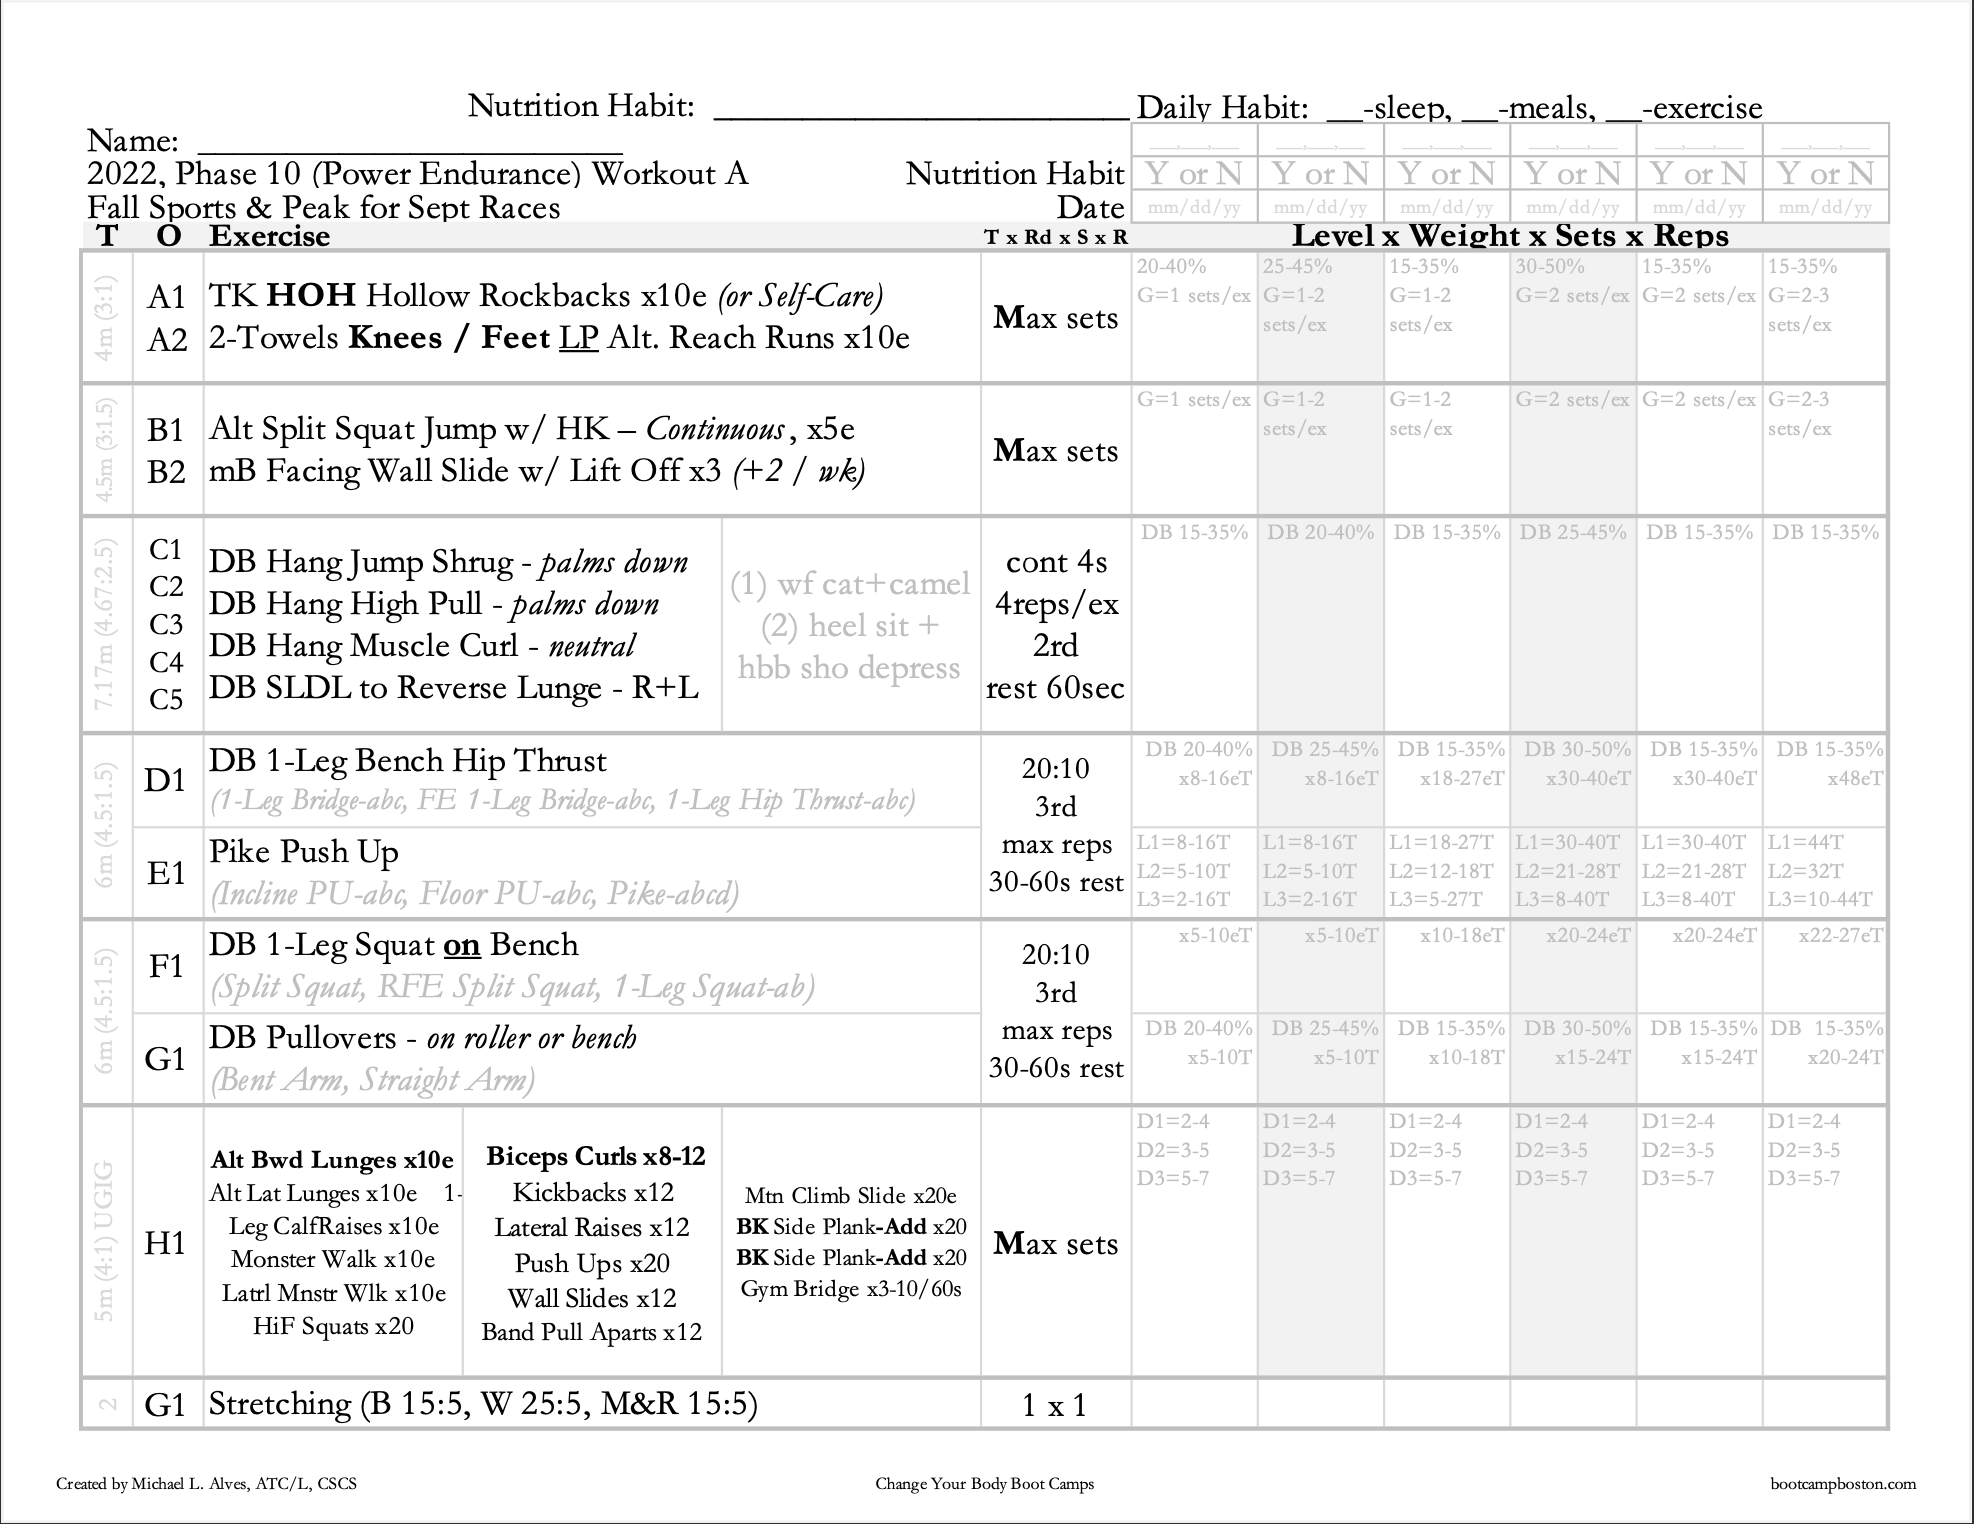Click '(Incline PU-abc, Floor PU-abc, Pike-abcd)' note
The height and width of the screenshot is (1524, 1974).
pyautogui.click(x=474, y=893)
